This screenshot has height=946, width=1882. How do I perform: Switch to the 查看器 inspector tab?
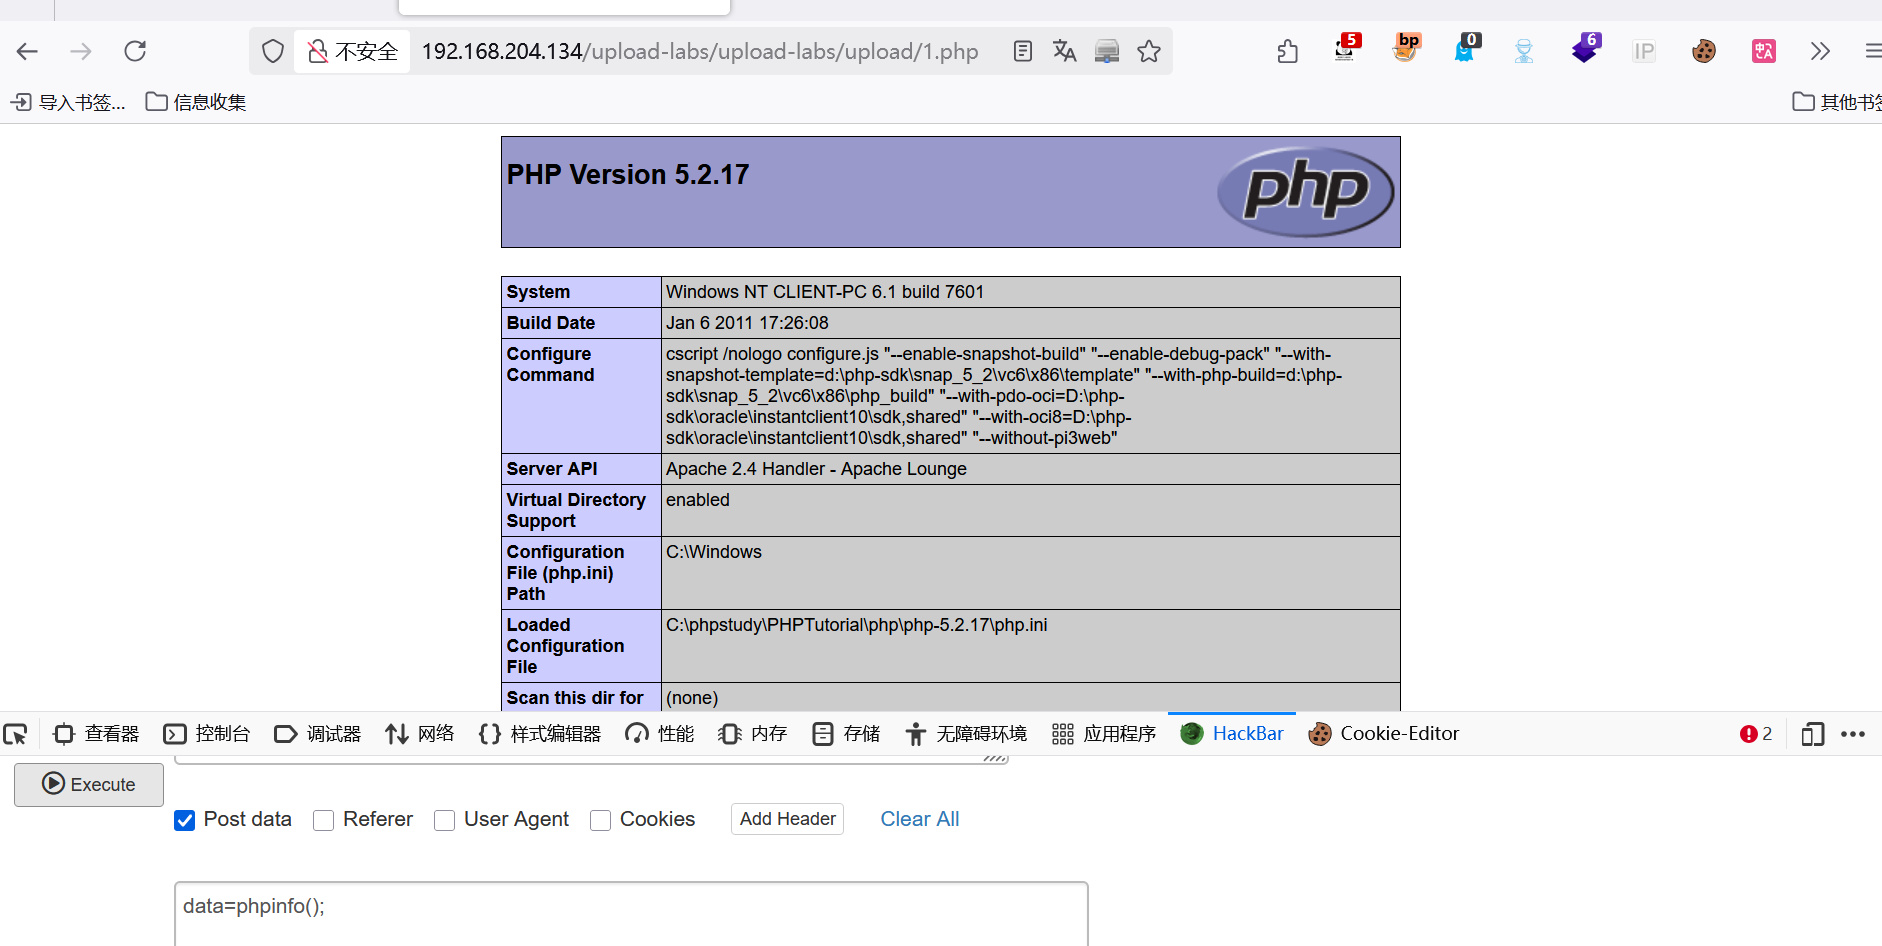click(x=96, y=734)
